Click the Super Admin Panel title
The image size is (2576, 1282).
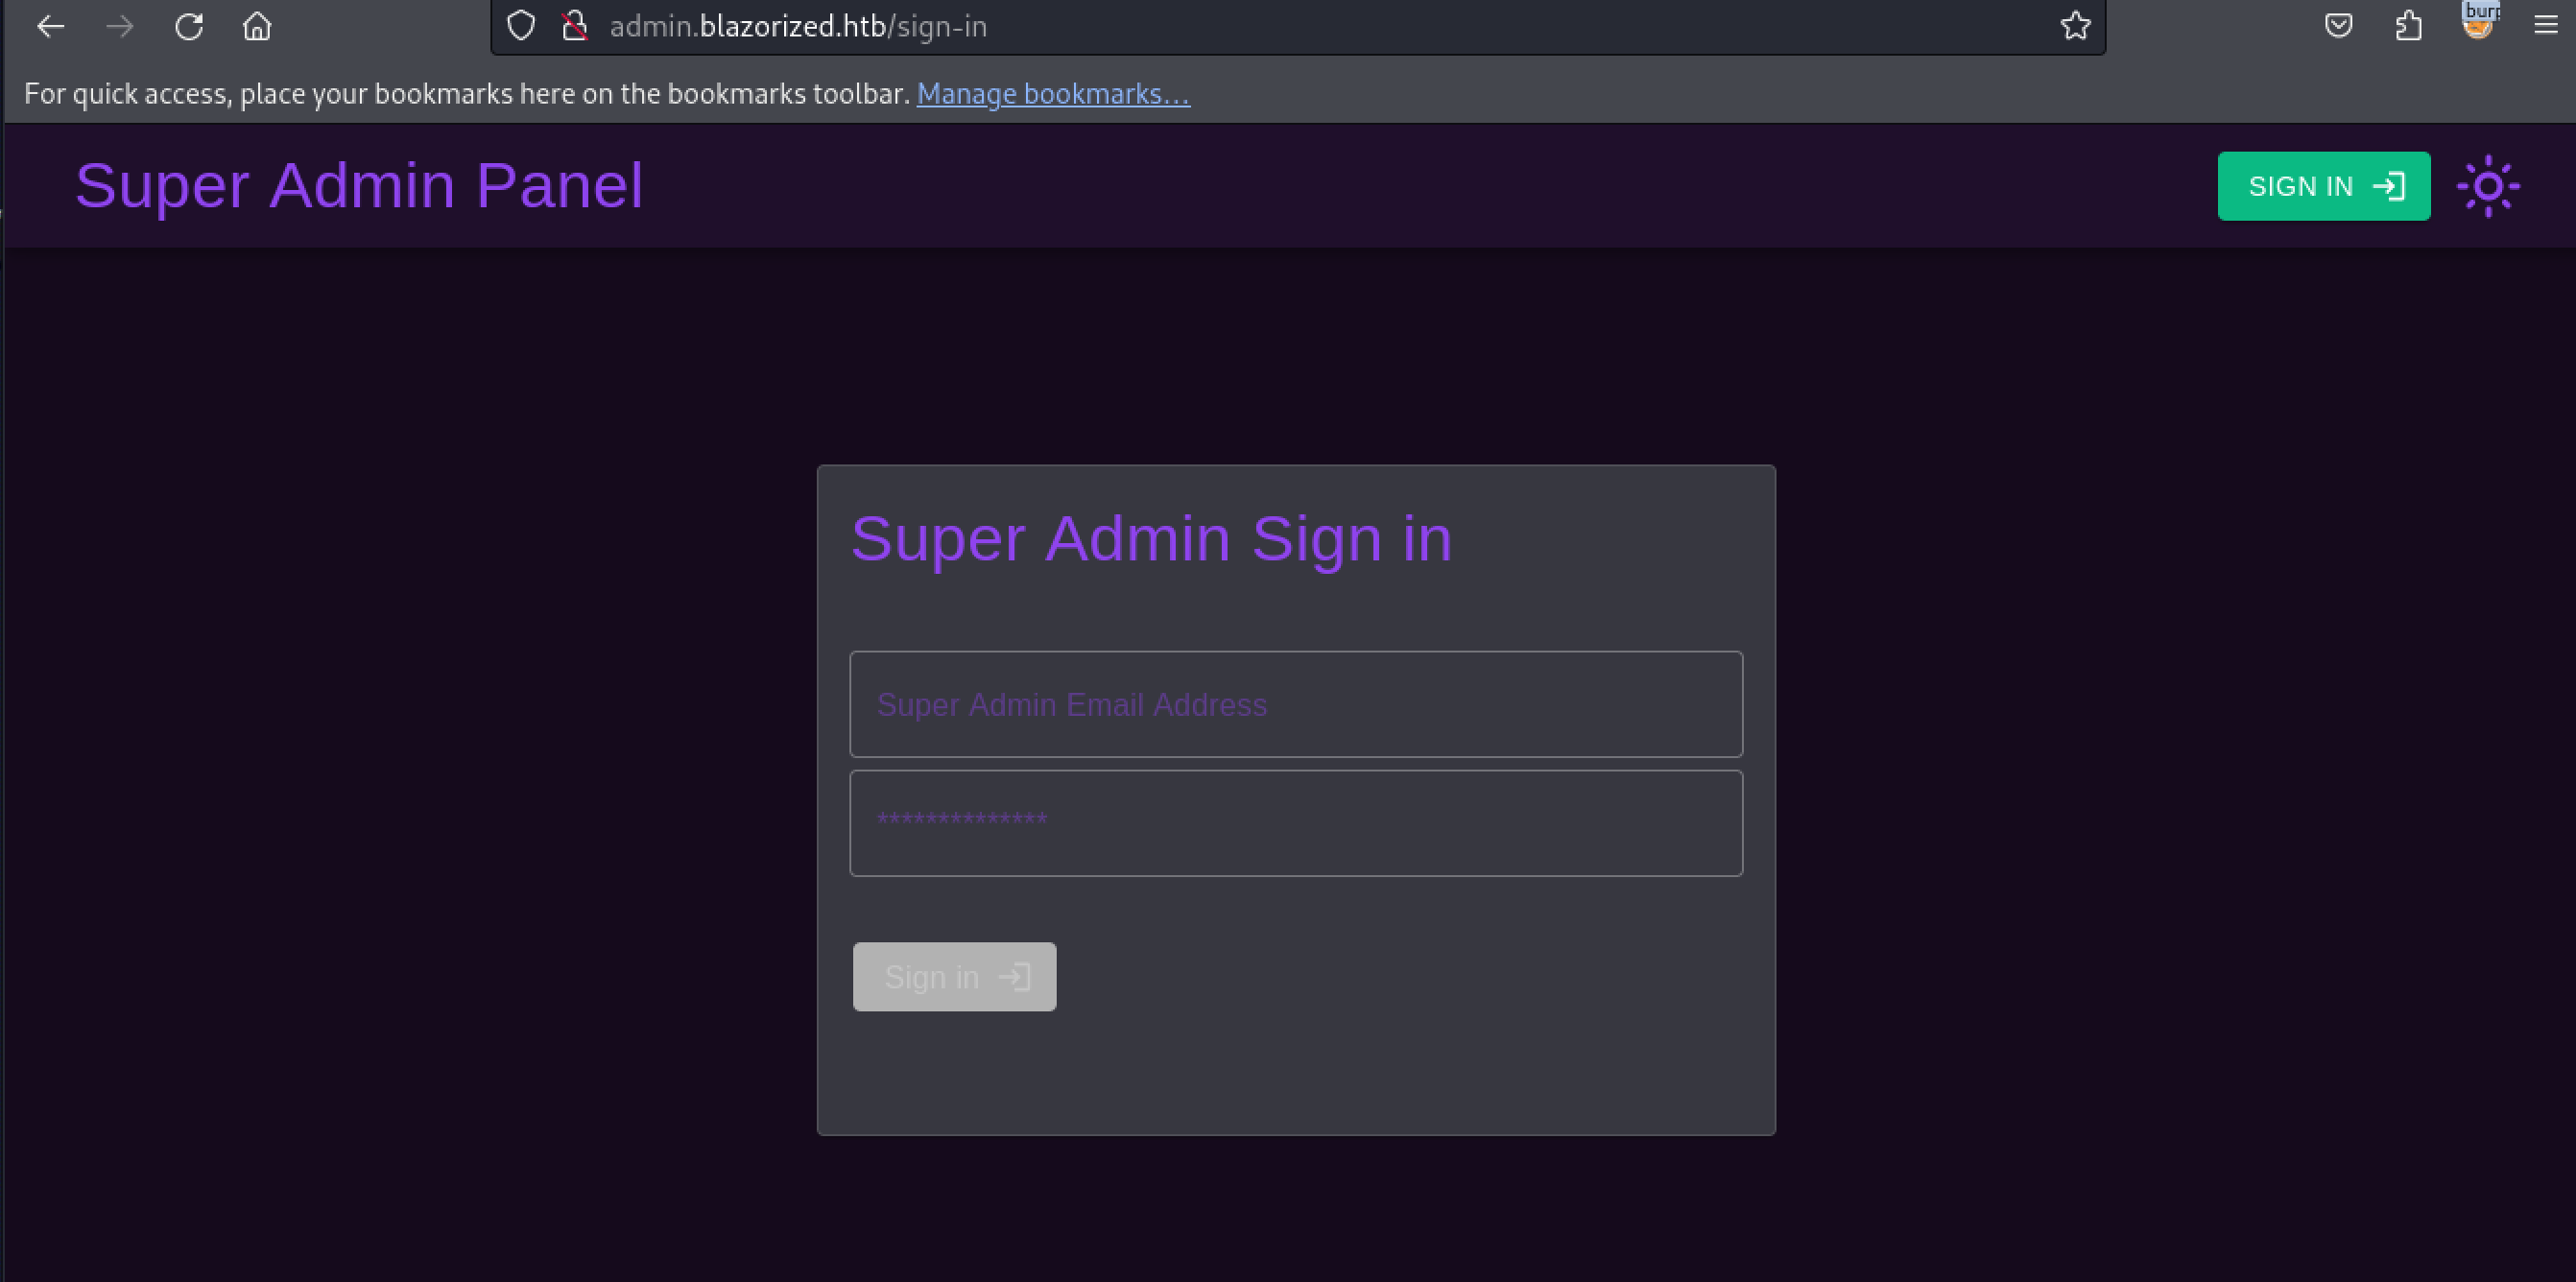click(x=359, y=185)
